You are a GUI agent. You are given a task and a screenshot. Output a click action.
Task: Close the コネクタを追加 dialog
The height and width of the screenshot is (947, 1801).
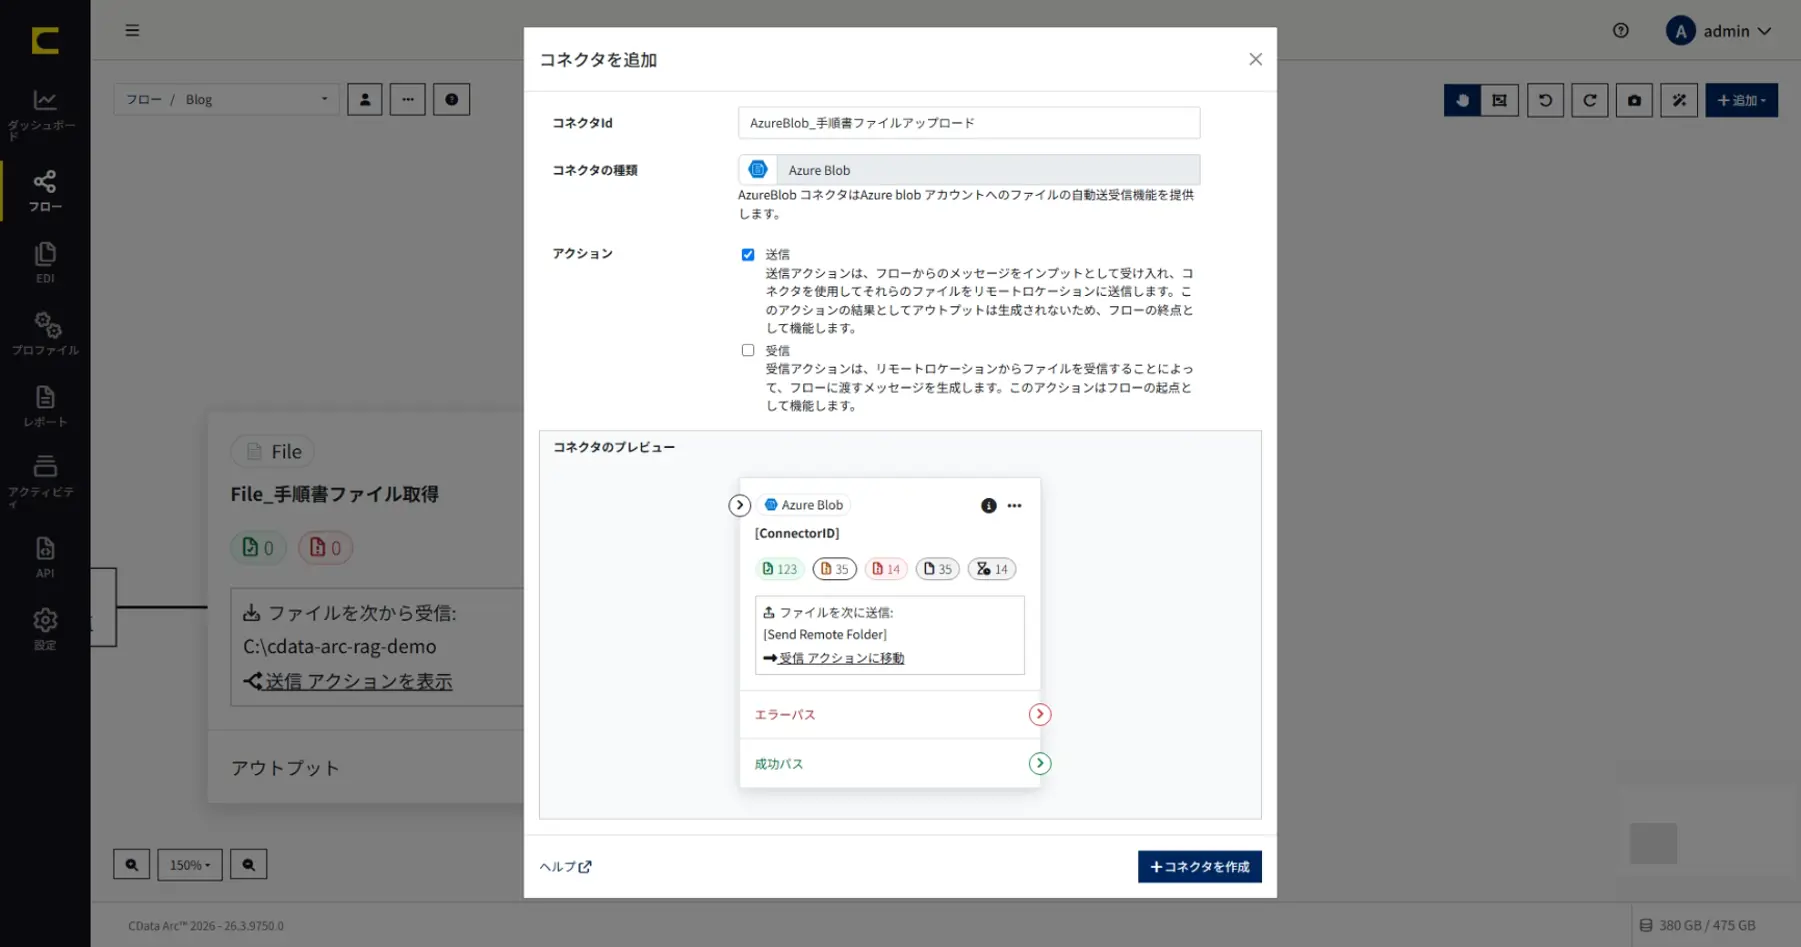pyautogui.click(x=1255, y=60)
